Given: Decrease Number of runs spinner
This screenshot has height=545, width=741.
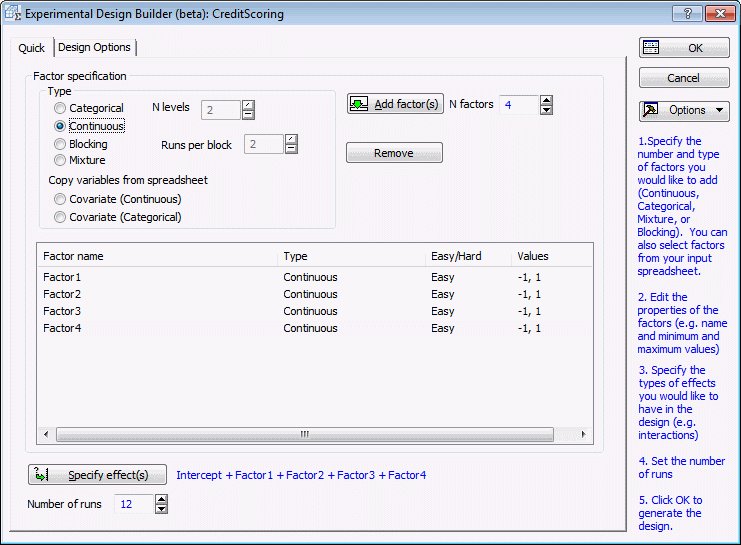Looking at the screenshot, I should (161, 509).
